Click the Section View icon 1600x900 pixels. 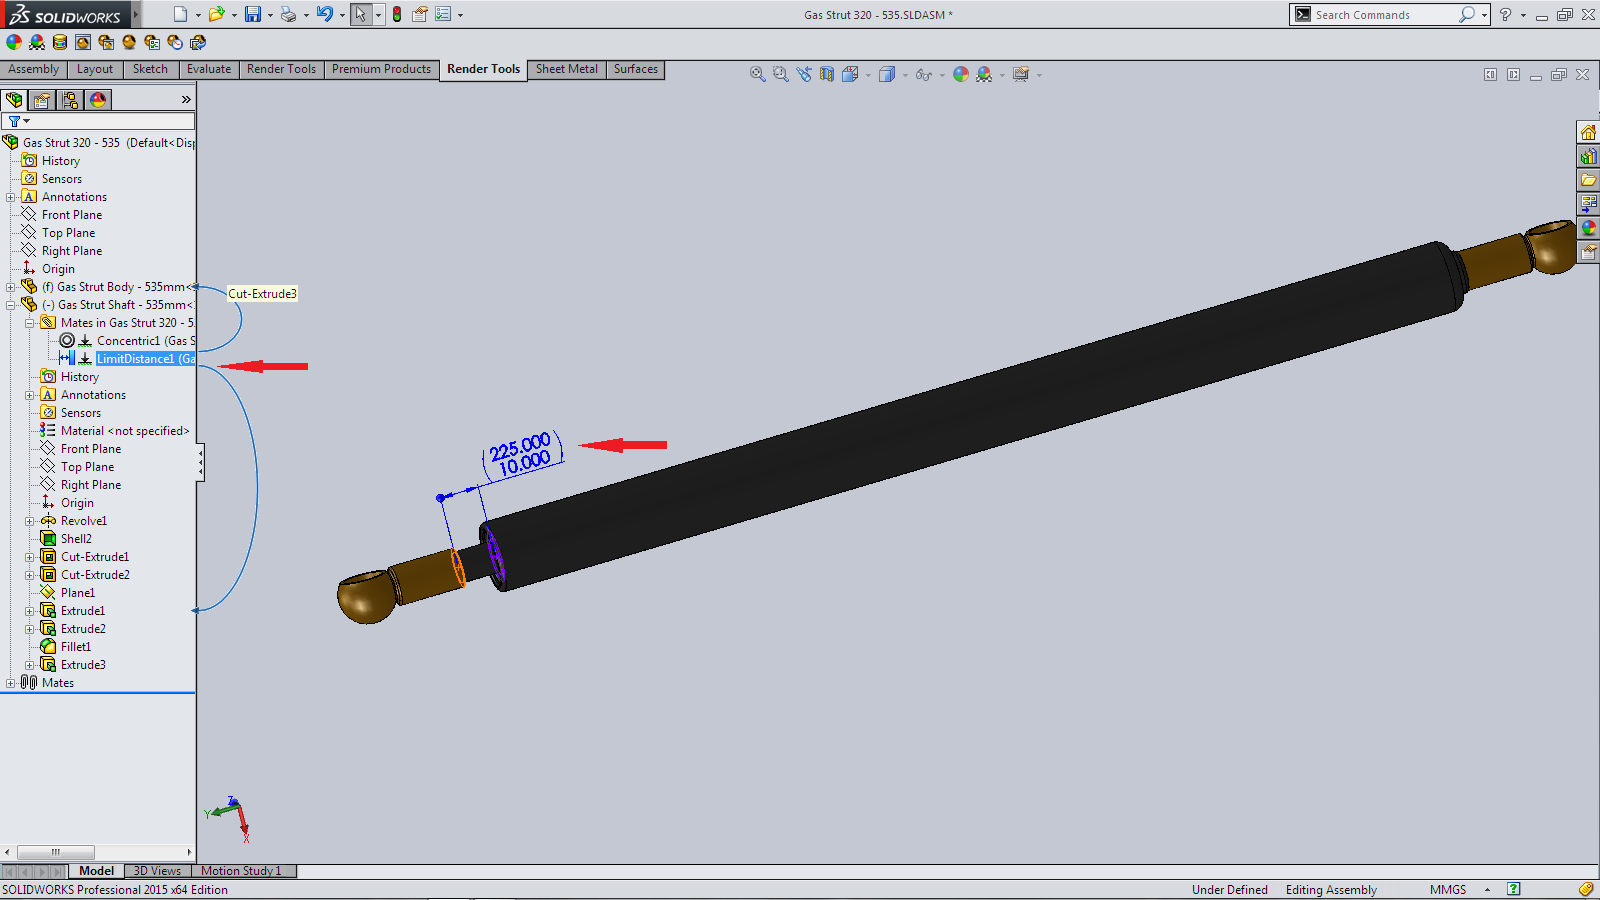coord(827,75)
